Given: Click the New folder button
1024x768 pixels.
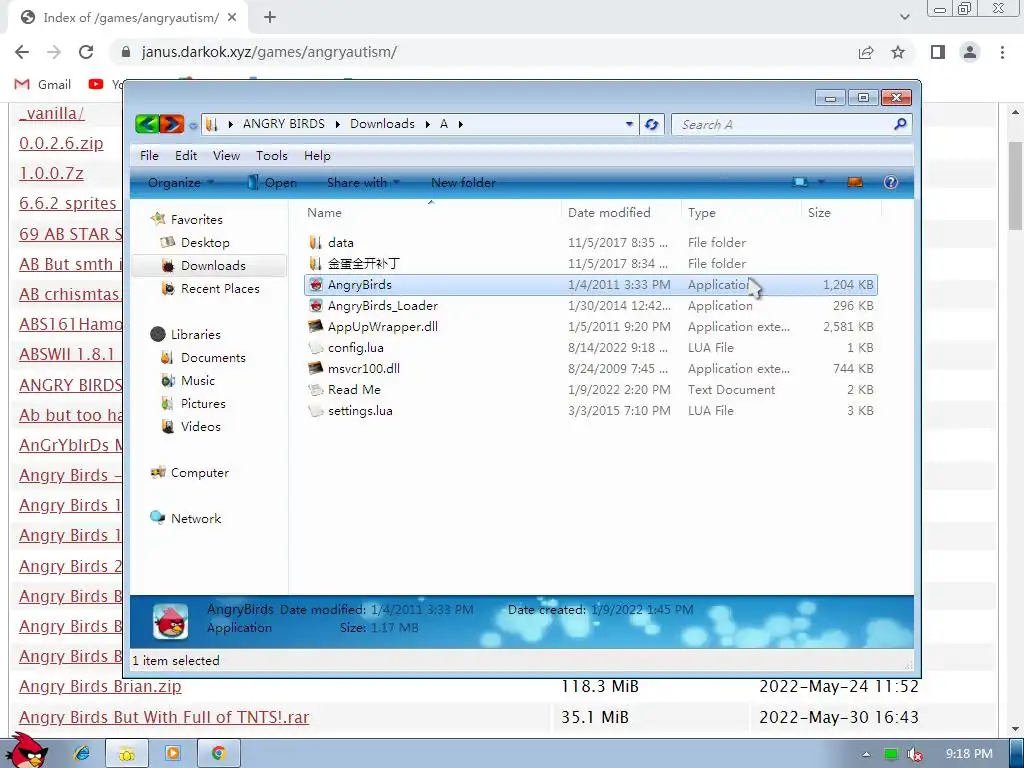Looking at the screenshot, I should pyautogui.click(x=463, y=183).
